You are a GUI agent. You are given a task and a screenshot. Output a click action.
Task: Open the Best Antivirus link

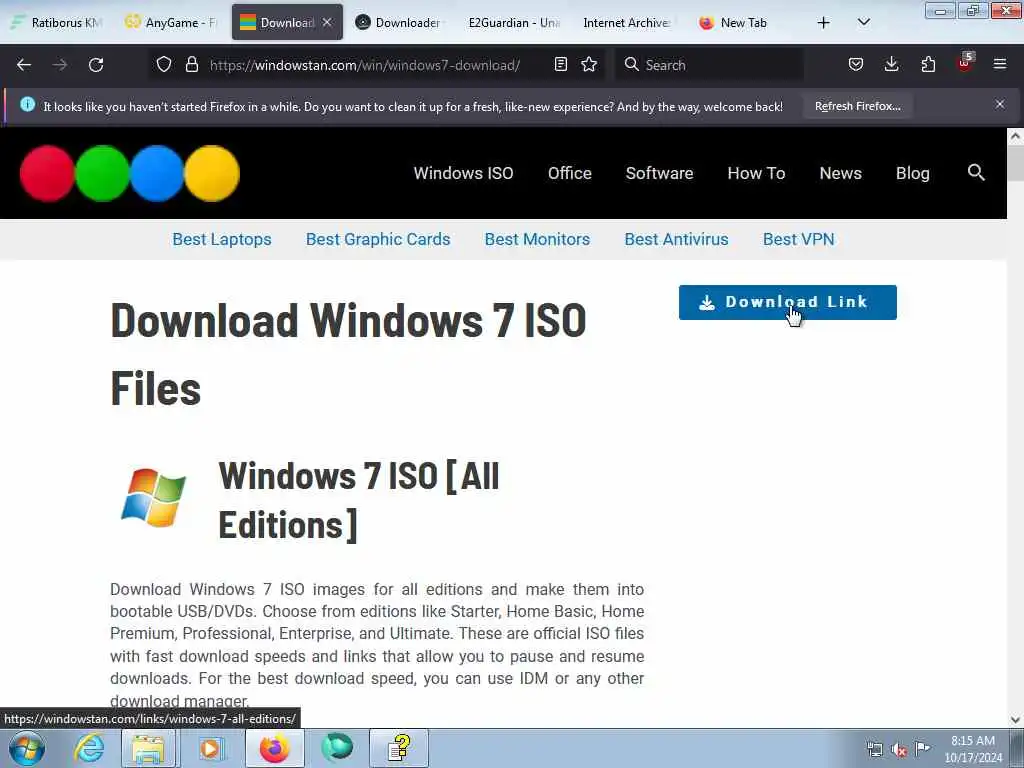click(x=676, y=239)
